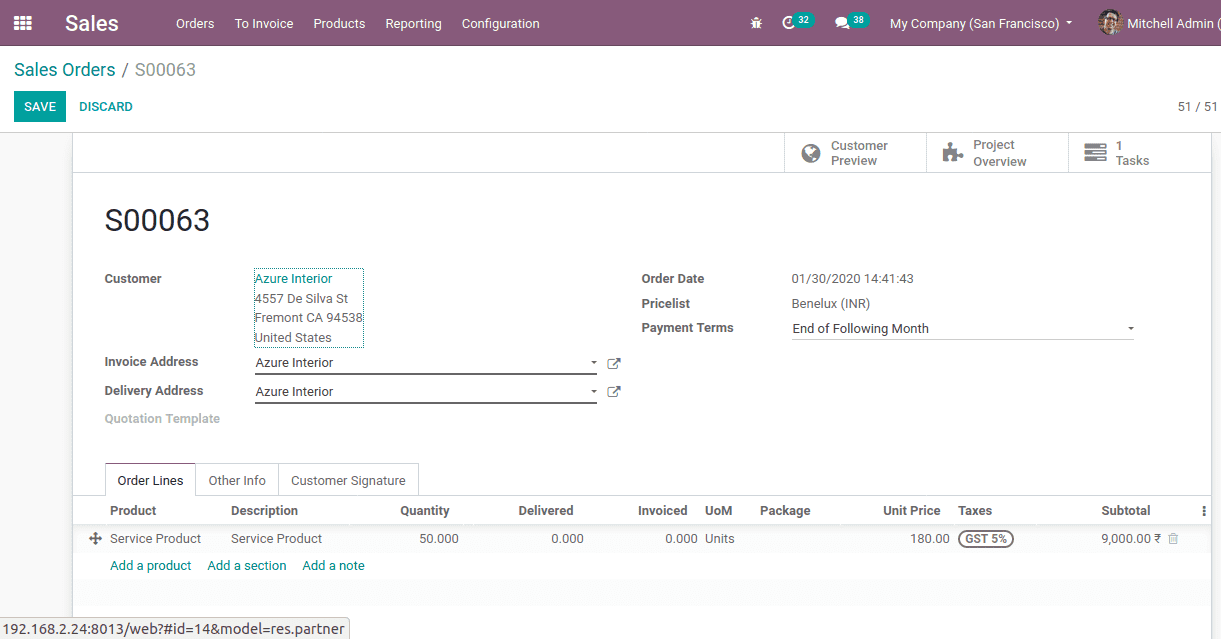1221x639 pixels.
Task: Click order date 01/30/2020 14:41:43
Action: [852, 279]
